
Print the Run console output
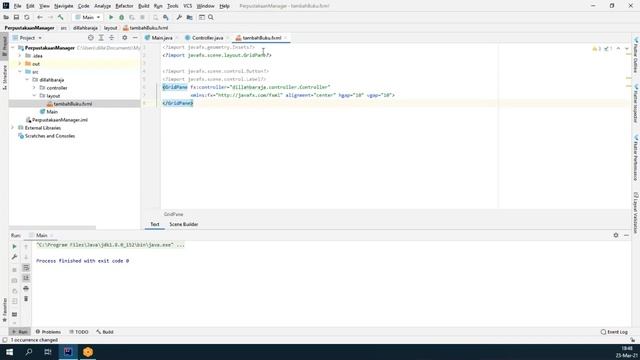(26, 288)
